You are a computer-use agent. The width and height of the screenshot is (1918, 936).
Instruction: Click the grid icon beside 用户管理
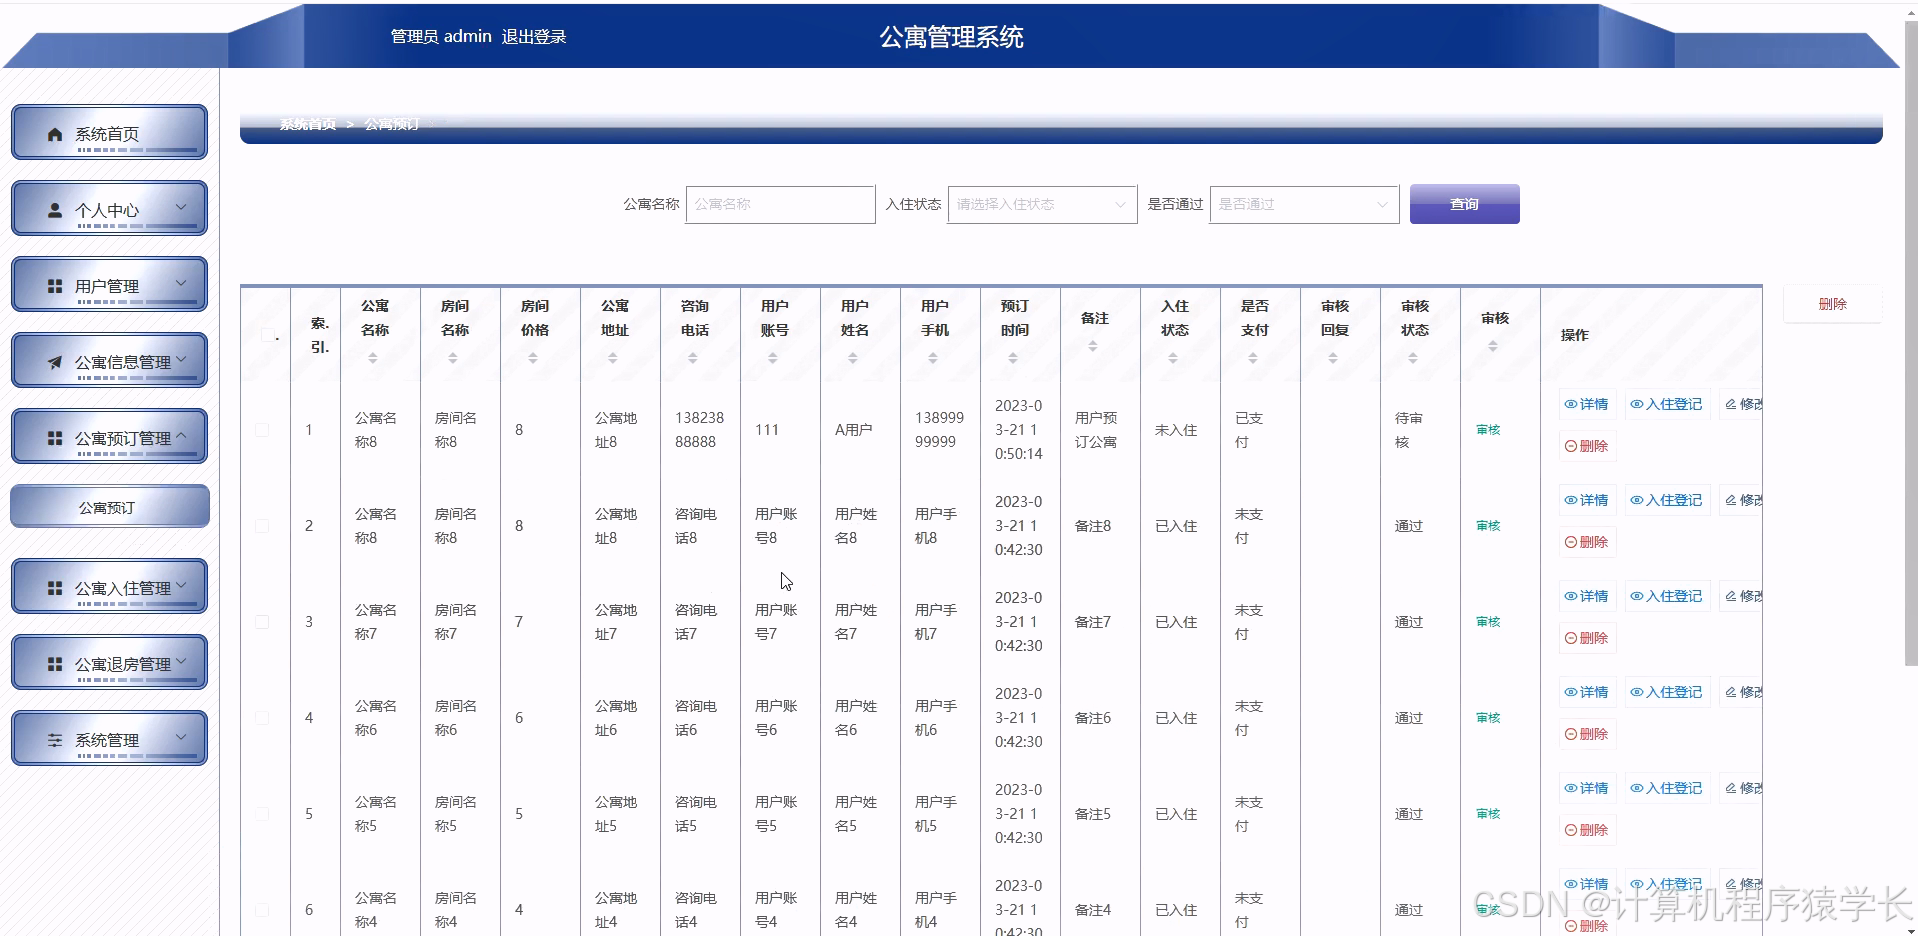point(55,284)
